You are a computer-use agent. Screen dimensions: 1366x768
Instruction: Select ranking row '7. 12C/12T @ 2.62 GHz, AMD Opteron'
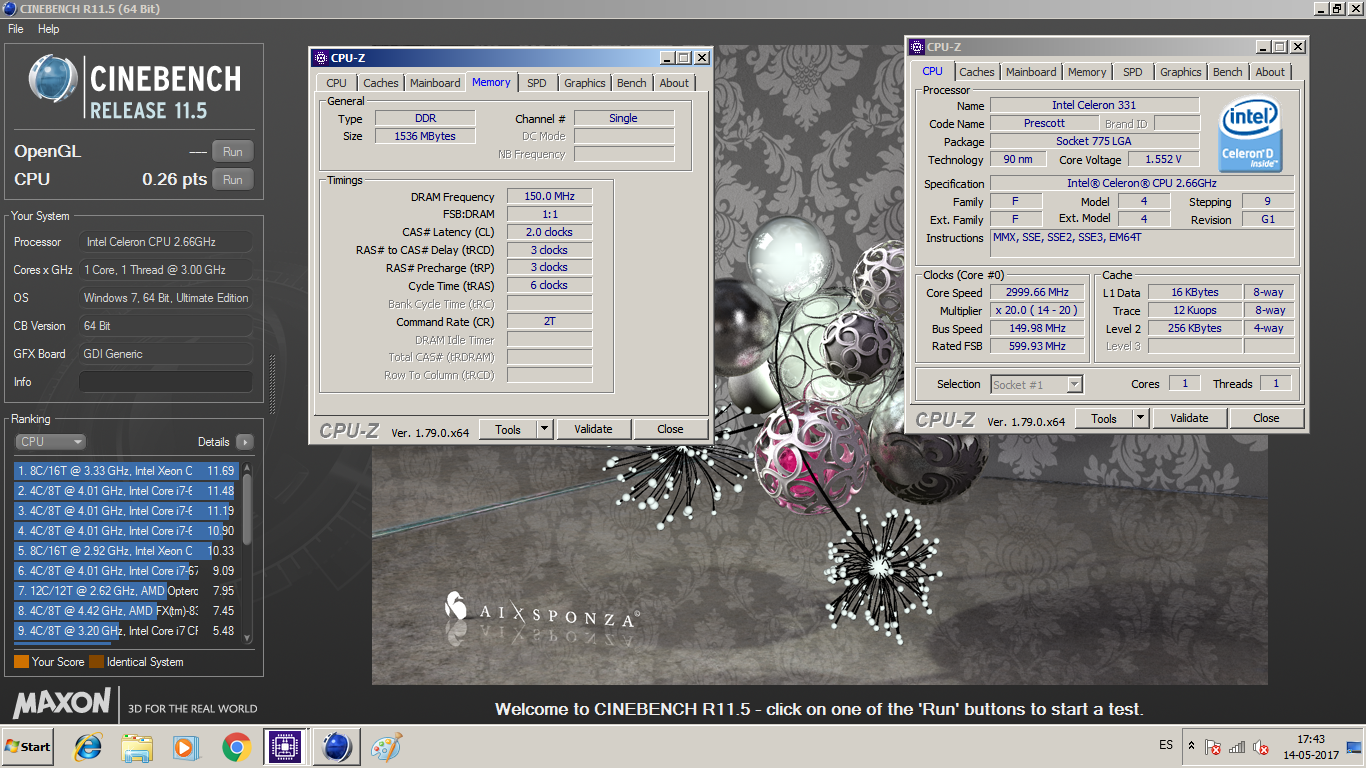127,590
